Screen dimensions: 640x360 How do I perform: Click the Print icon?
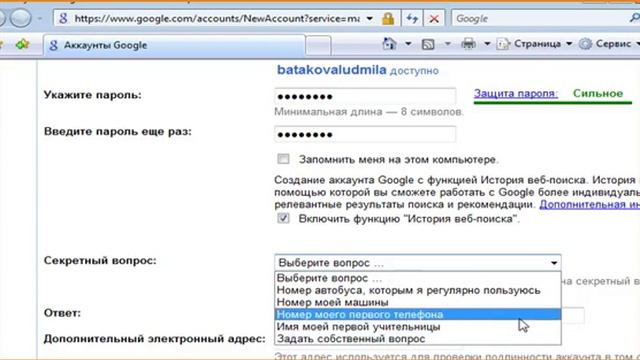click(468, 44)
